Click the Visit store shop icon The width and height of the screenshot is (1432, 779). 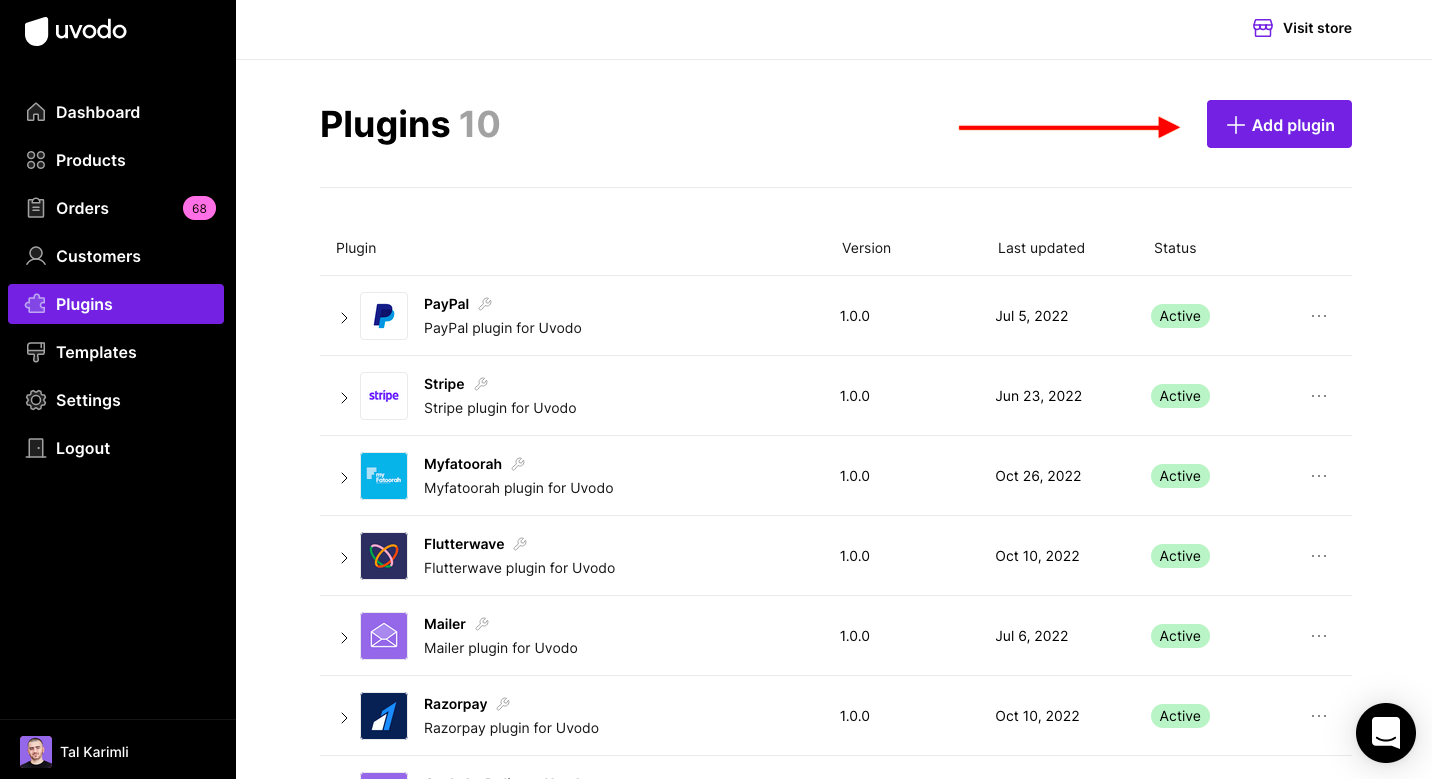(1263, 28)
